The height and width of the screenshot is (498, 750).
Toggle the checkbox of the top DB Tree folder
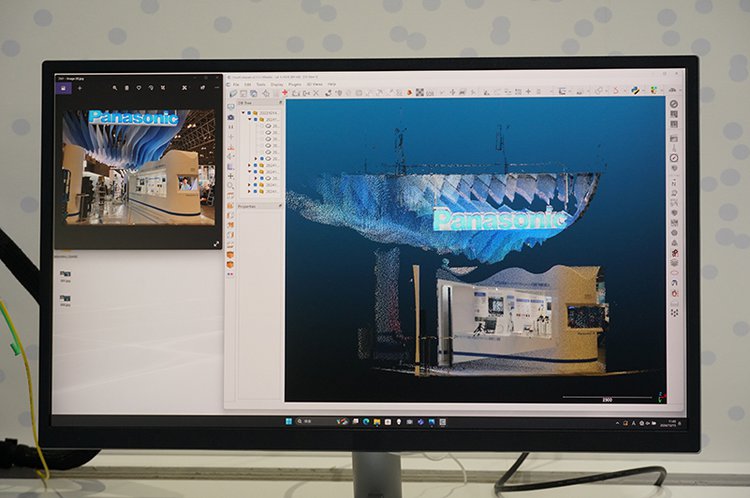pos(249,113)
